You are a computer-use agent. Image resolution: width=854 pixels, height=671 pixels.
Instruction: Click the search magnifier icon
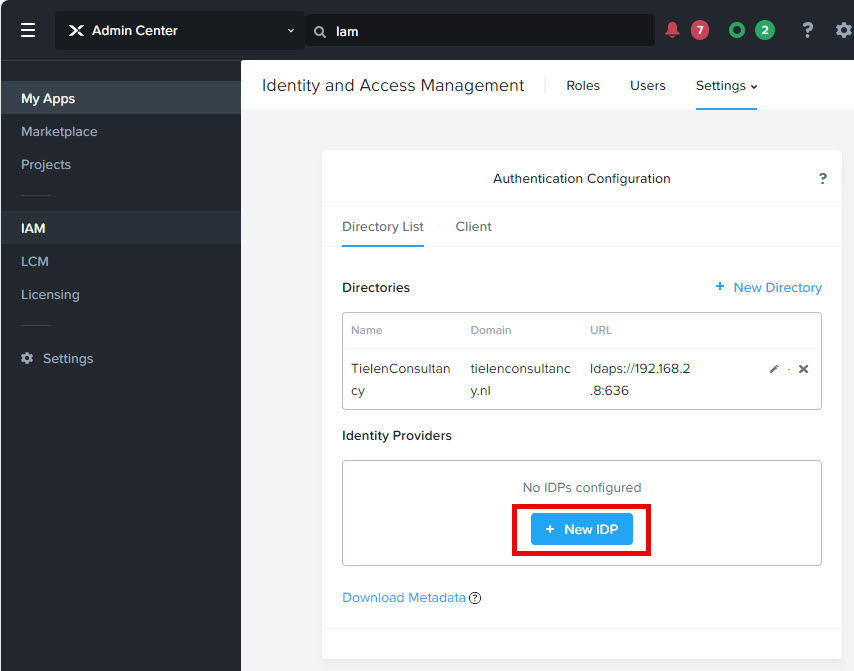coord(320,32)
